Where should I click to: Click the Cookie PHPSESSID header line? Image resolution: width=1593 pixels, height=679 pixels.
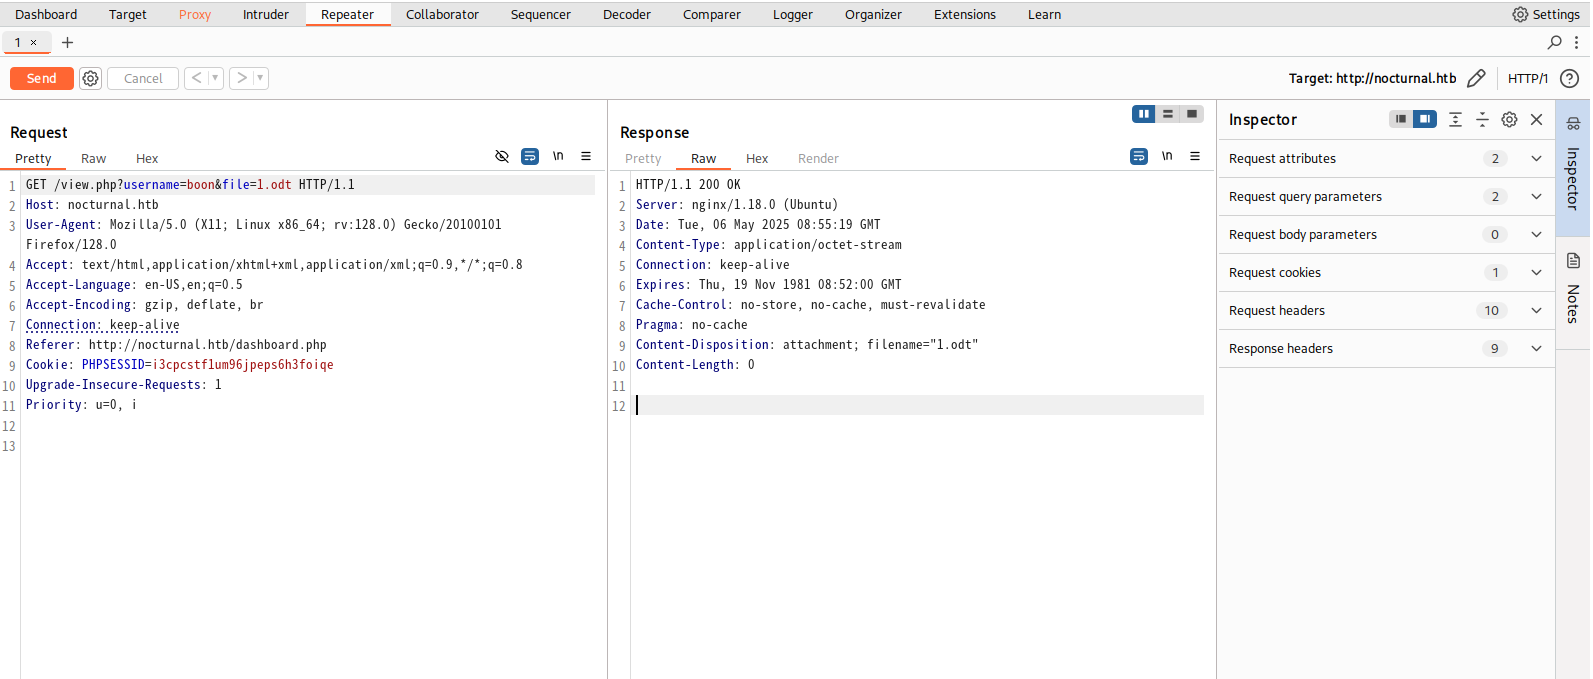click(180, 365)
